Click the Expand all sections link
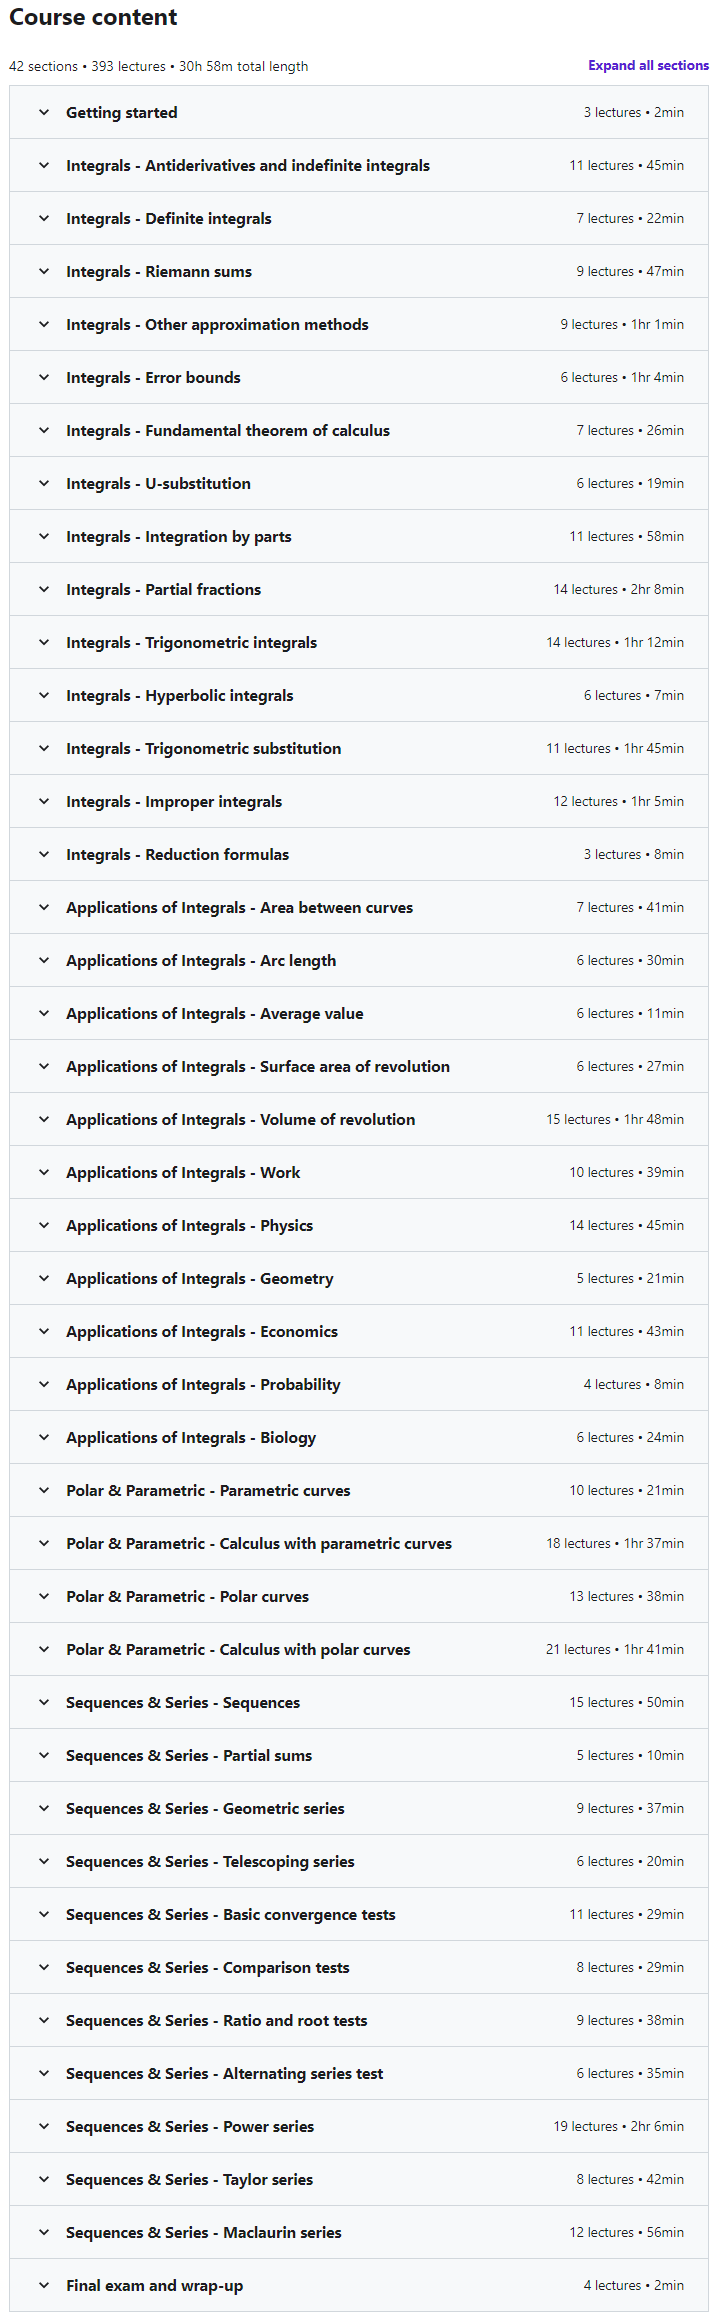715x2323 pixels. pos(648,66)
